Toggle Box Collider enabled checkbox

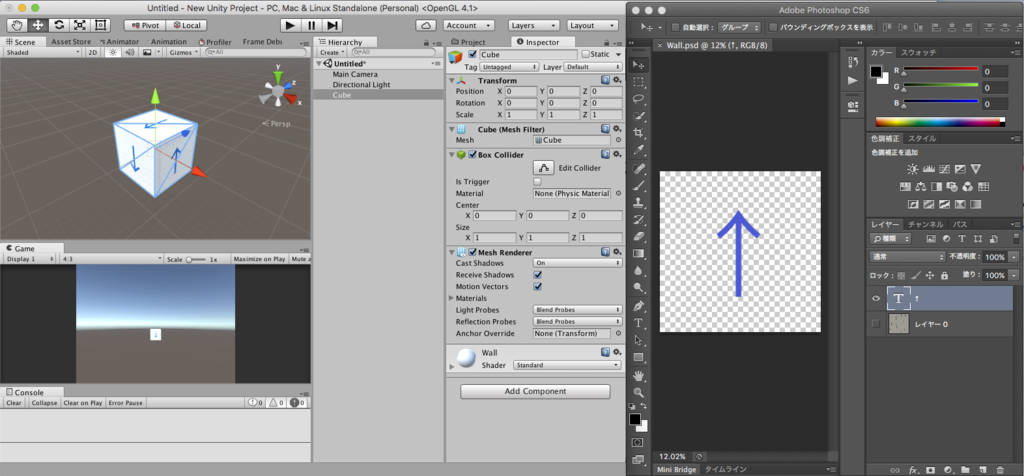pyautogui.click(x=473, y=155)
